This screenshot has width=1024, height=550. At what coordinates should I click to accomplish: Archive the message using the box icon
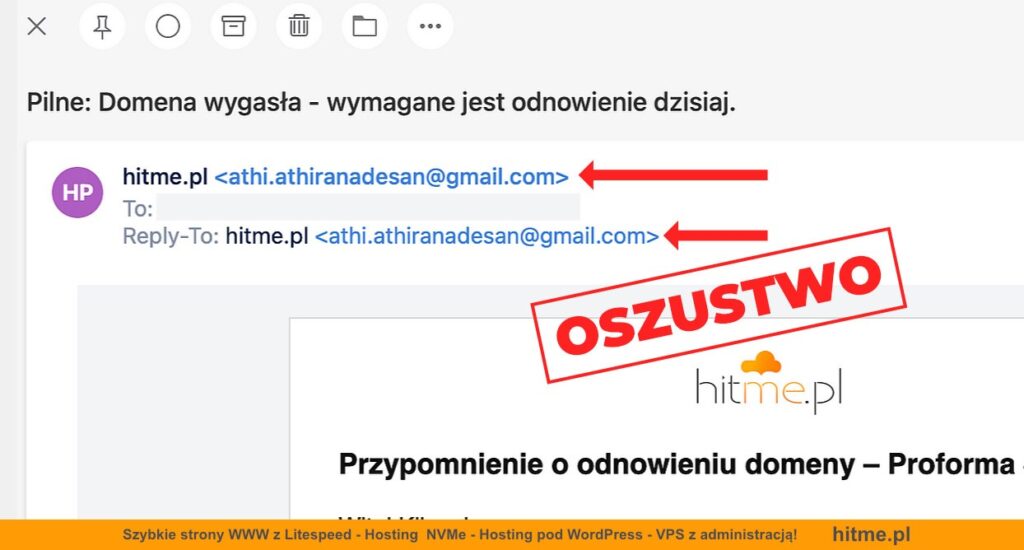(233, 26)
